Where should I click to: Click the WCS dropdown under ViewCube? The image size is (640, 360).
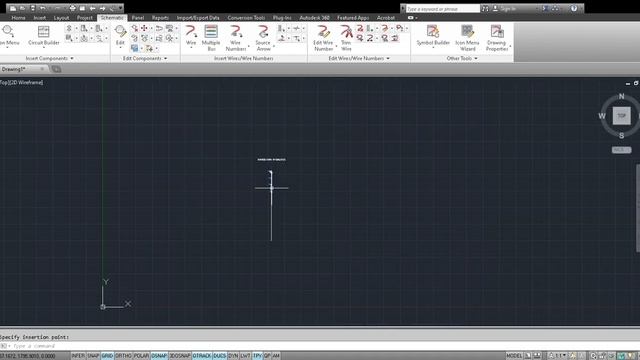click(x=622, y=150)
